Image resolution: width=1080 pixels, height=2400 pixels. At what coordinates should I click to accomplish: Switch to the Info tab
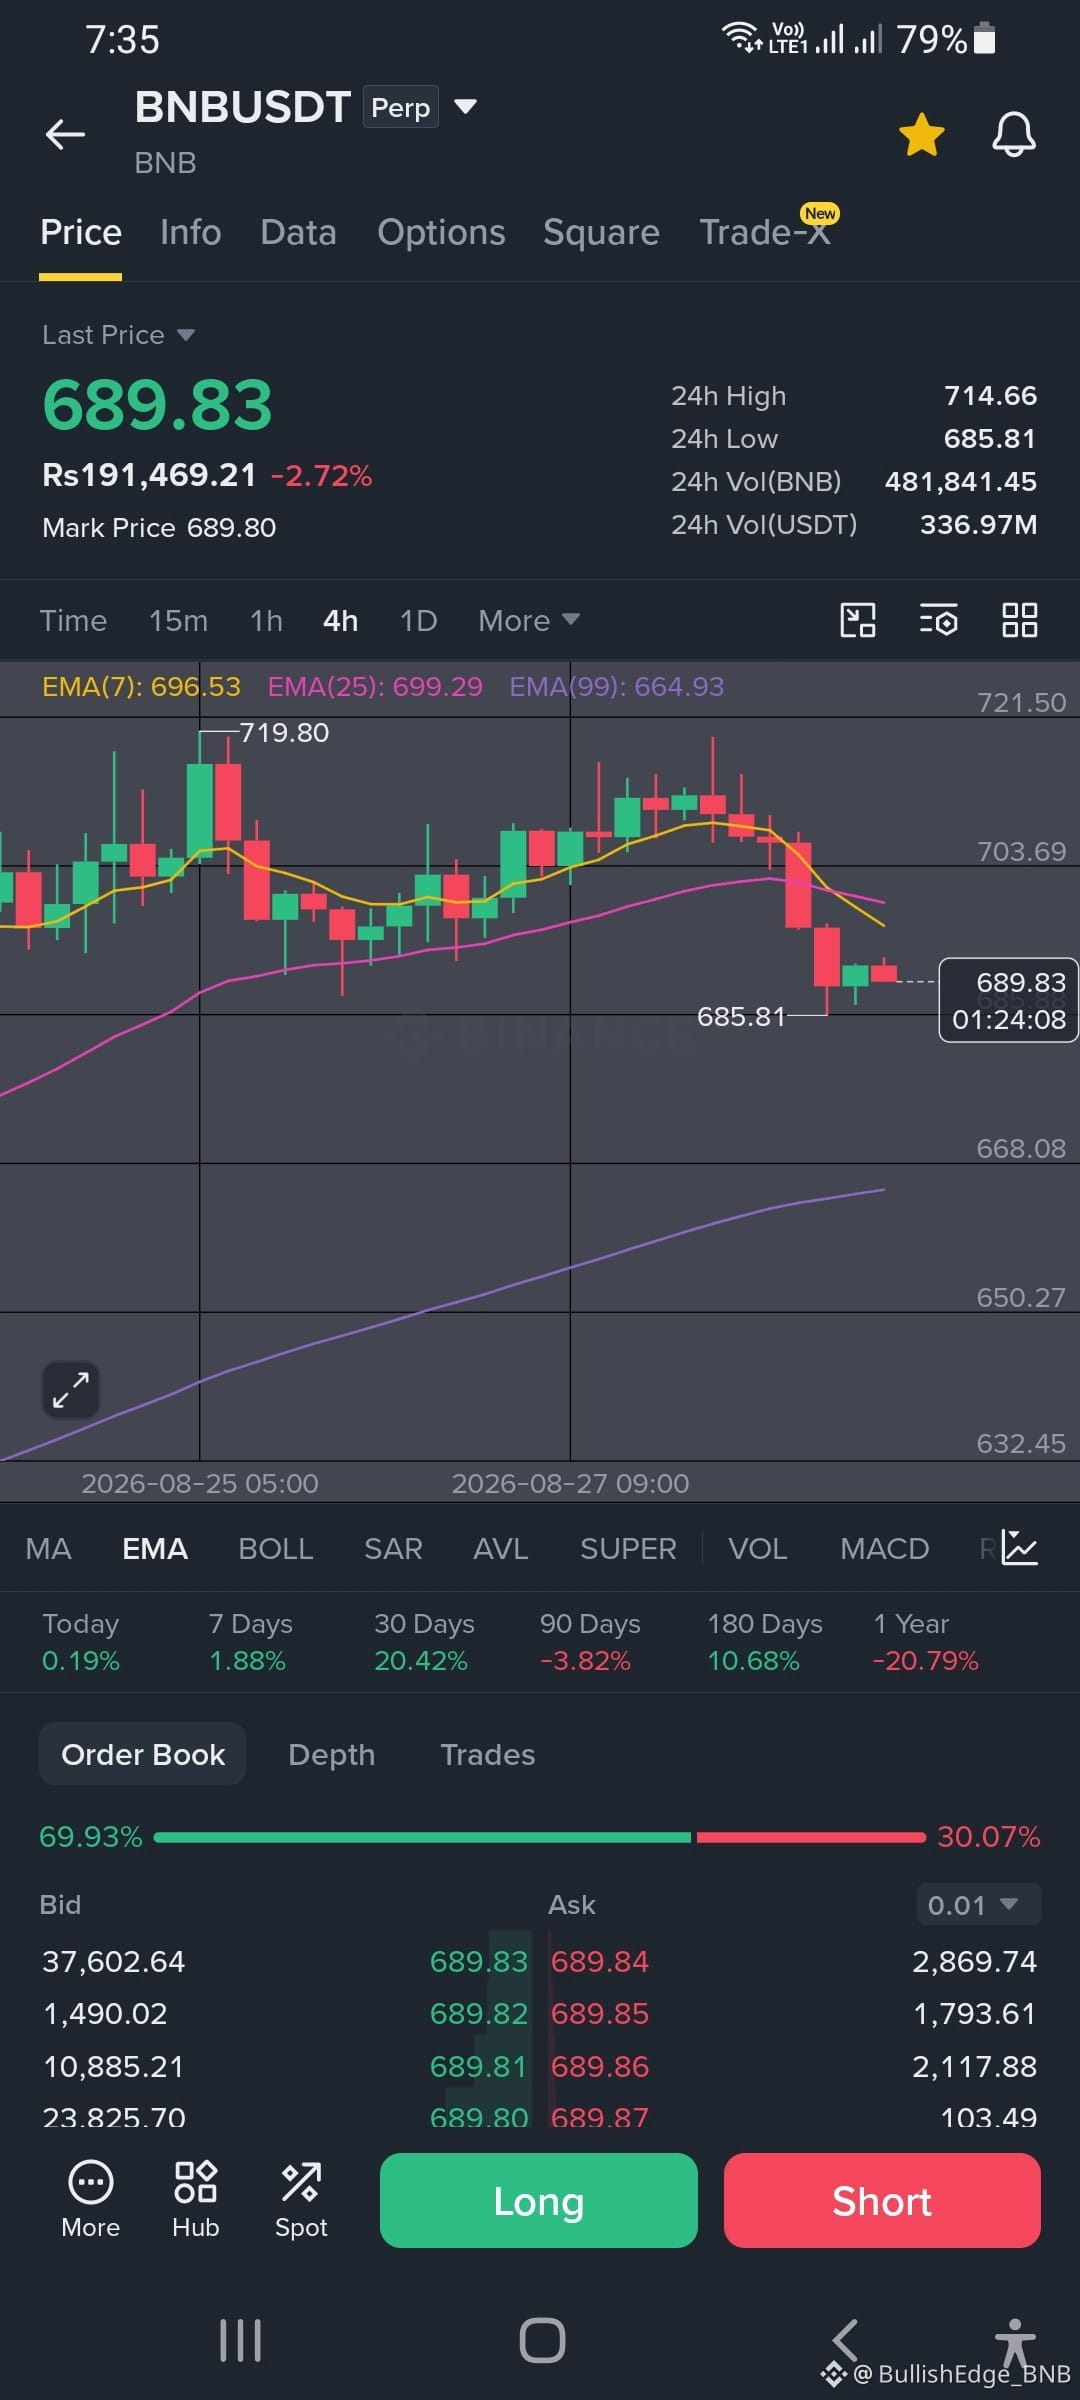[190, 232]
